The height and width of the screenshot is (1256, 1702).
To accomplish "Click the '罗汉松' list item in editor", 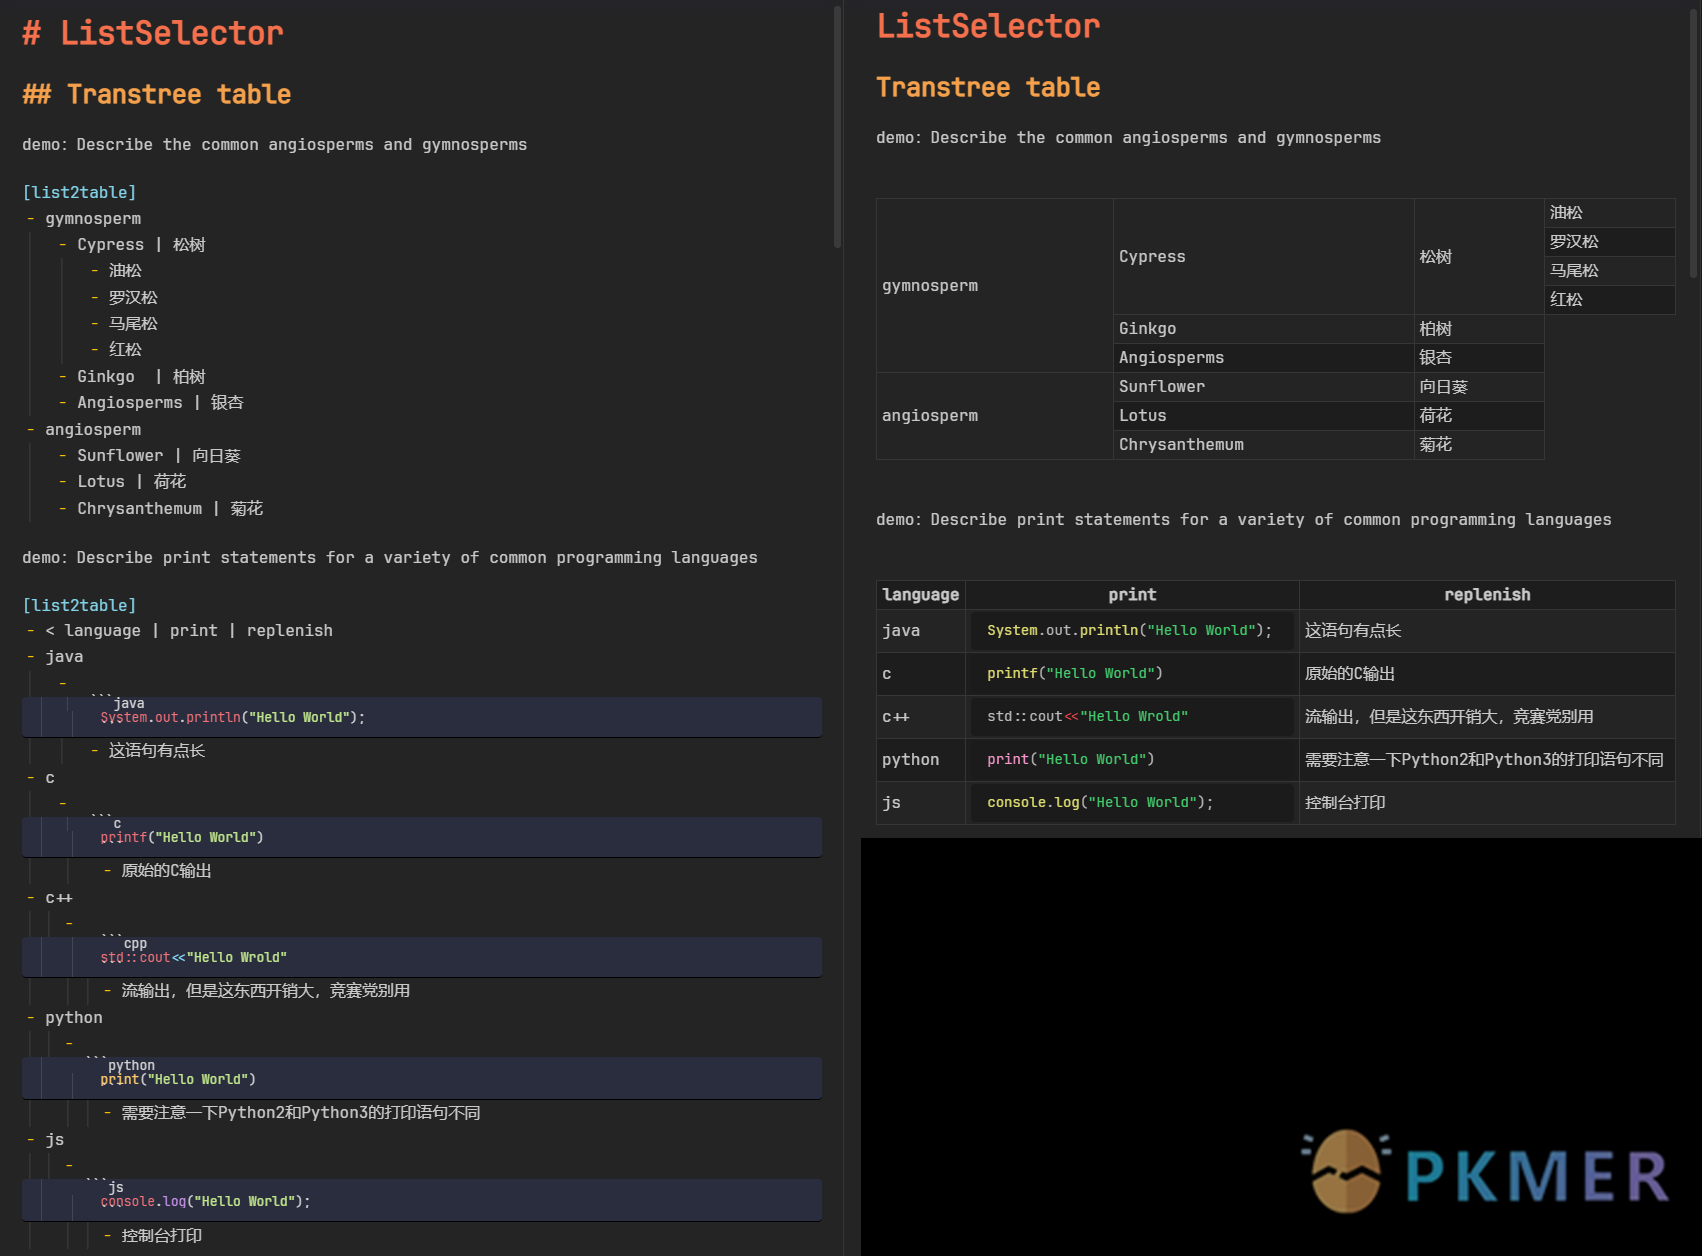I will (x=133, y=297).
